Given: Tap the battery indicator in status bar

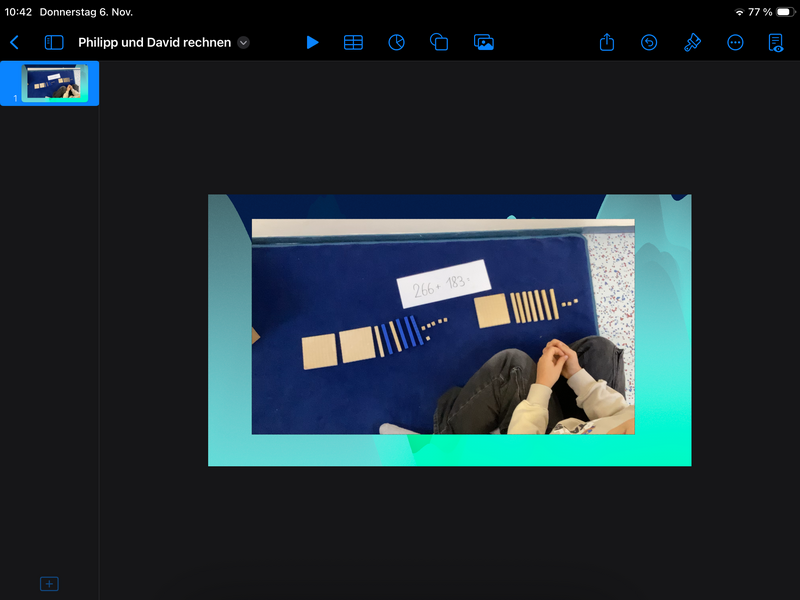Looking at the screenshot, I should pyautogui.click(x=783, y=12).
